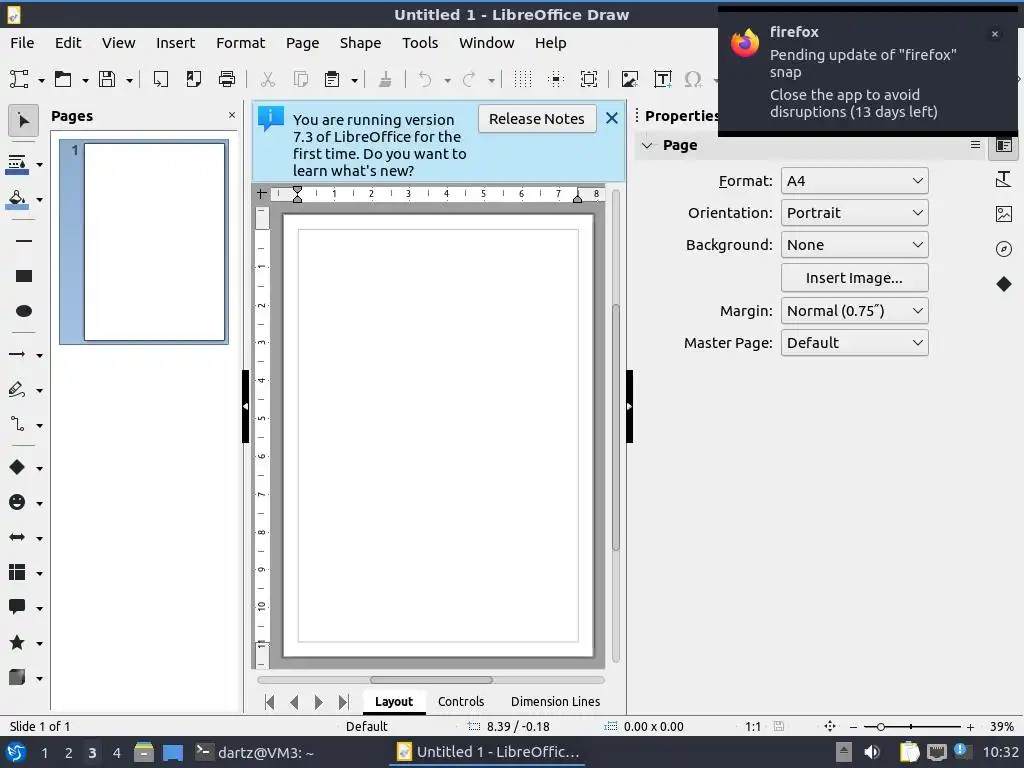Open the Tools menu
Screen dimensions: 1024x768
[x=420, y=43]
